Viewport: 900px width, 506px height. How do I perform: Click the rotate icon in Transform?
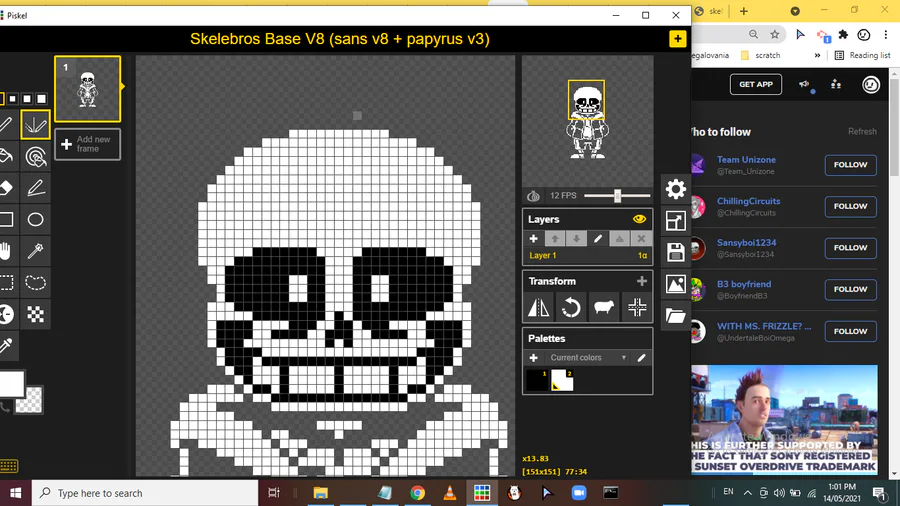coord(571,308)
